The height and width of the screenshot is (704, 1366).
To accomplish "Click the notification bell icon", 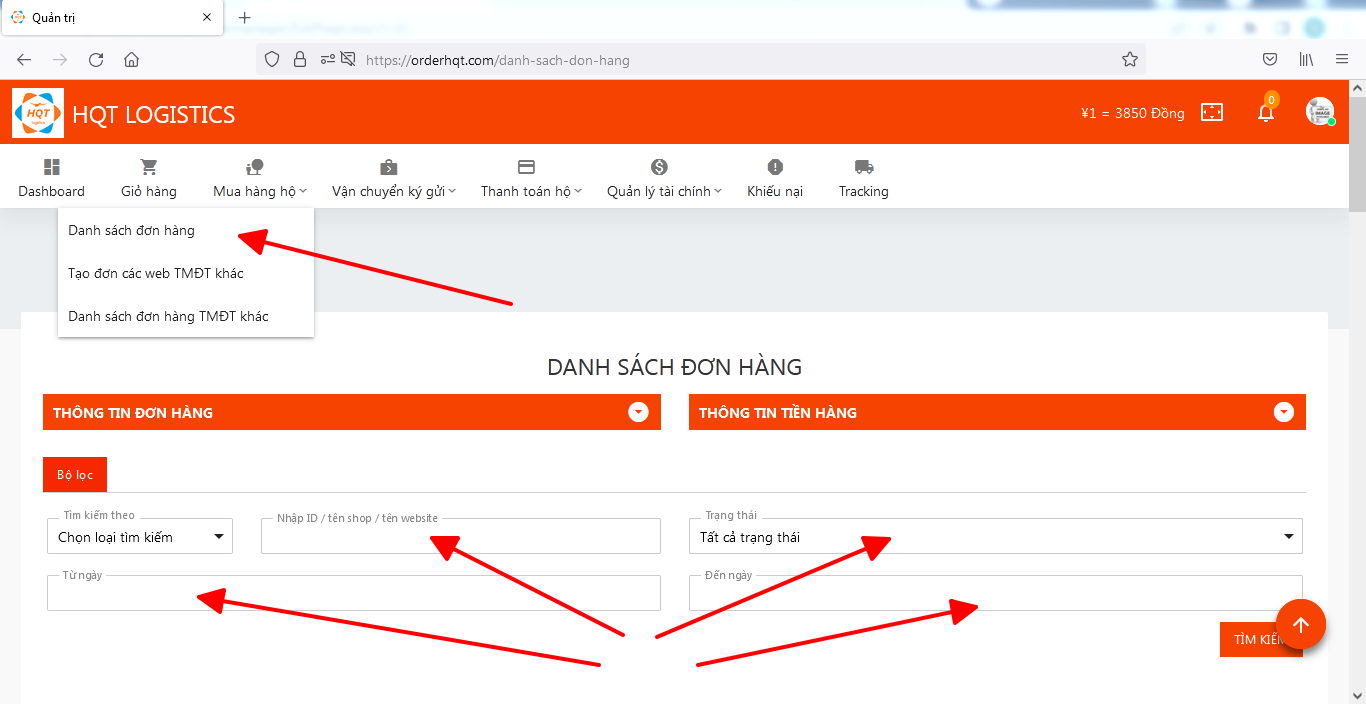I will (x=1266, y=113).
